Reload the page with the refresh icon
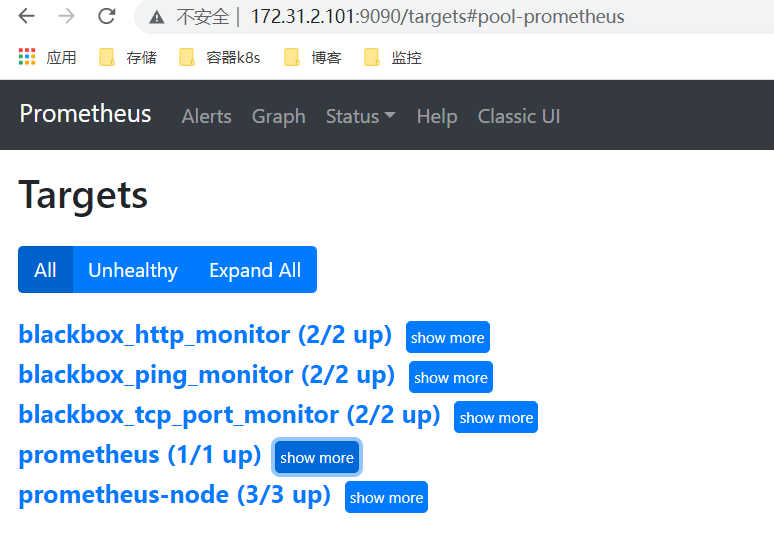 coord(106,16)
